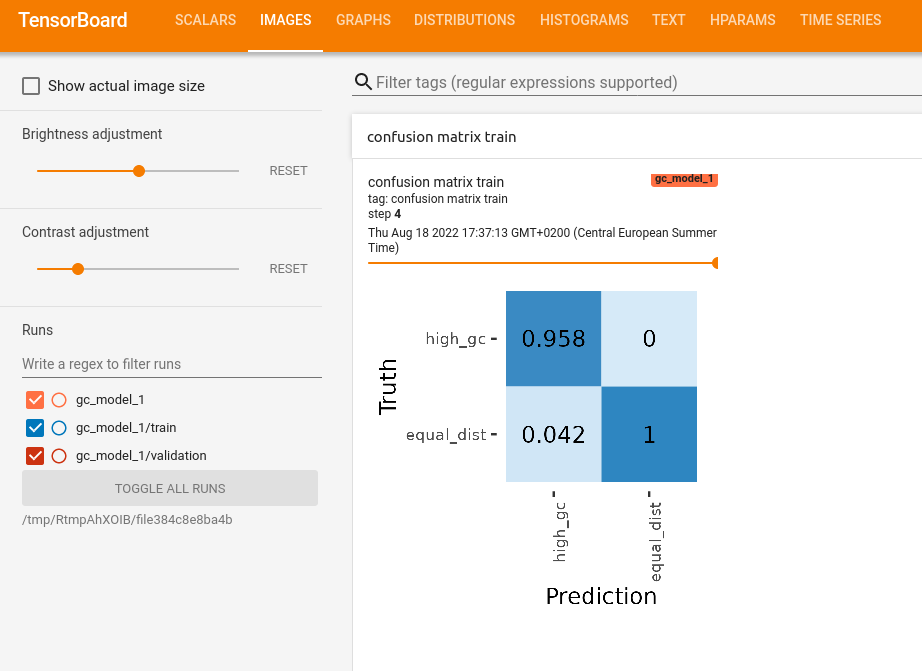This screenshot has height=671, width=922.
Task: Collapse the confusion matrix train section header
Action: click(441, 137)
